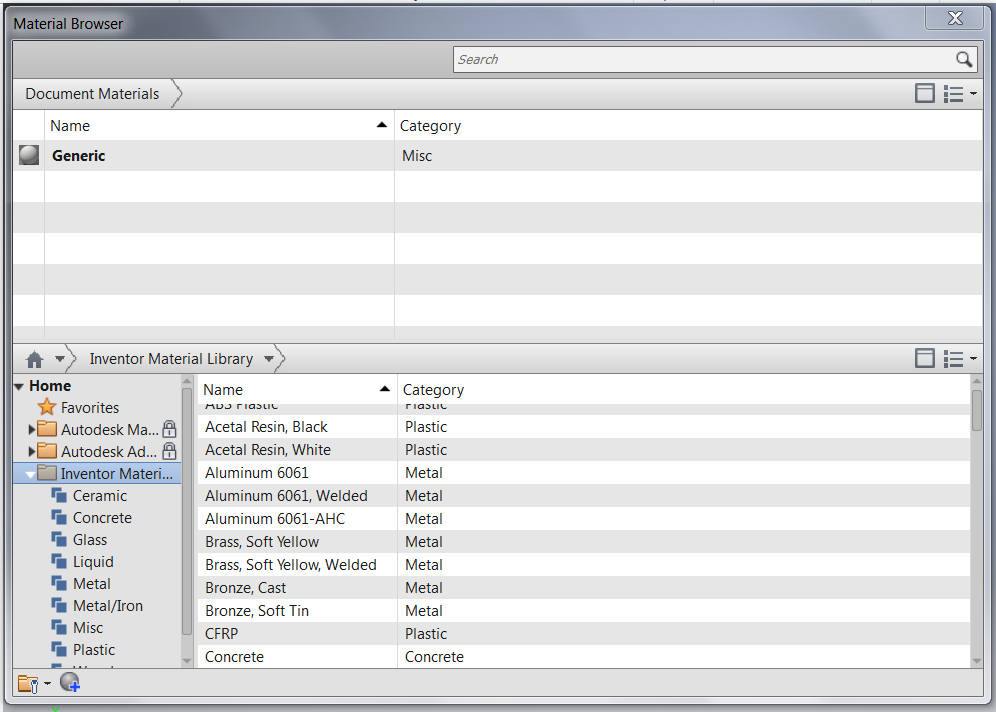
Task: Click the Generic material sphere thumbnail
Action: [x=27, y=155]
